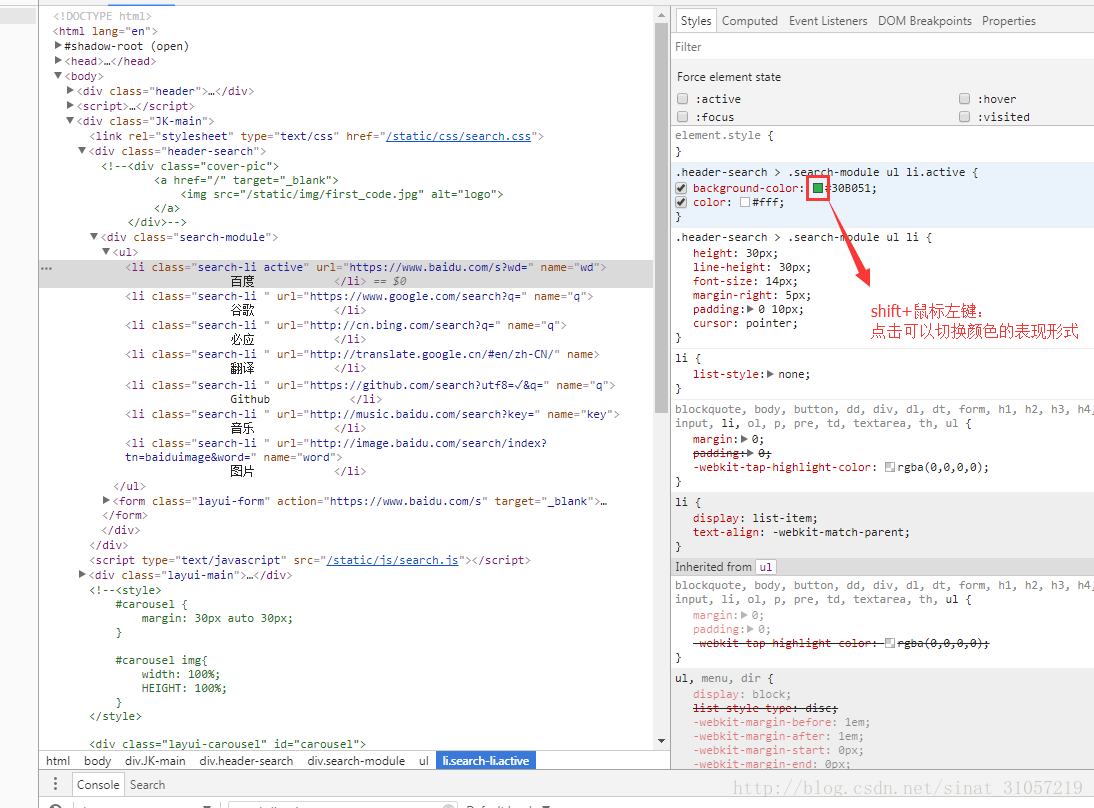Click the body breadcrumb
The width and height of the screenshot is (1094, 808).
click(98, 761)
